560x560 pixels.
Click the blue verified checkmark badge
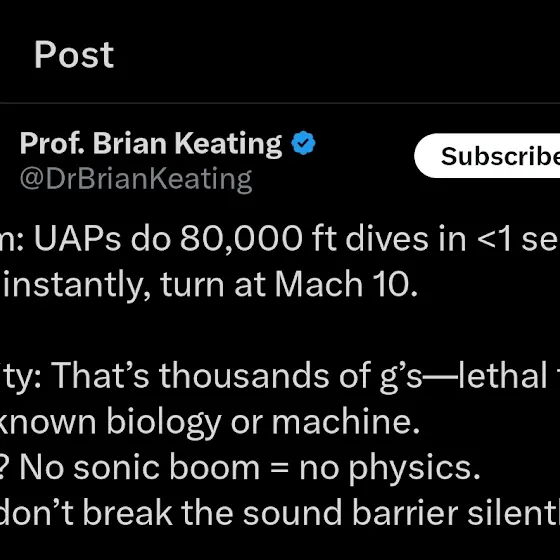coord(303,143)
